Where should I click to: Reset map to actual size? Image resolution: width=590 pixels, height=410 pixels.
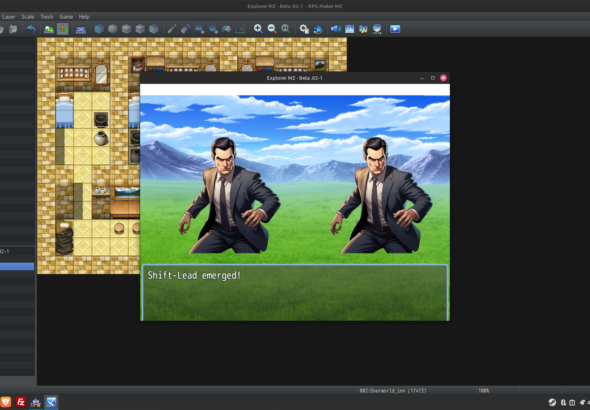[286, 29]
